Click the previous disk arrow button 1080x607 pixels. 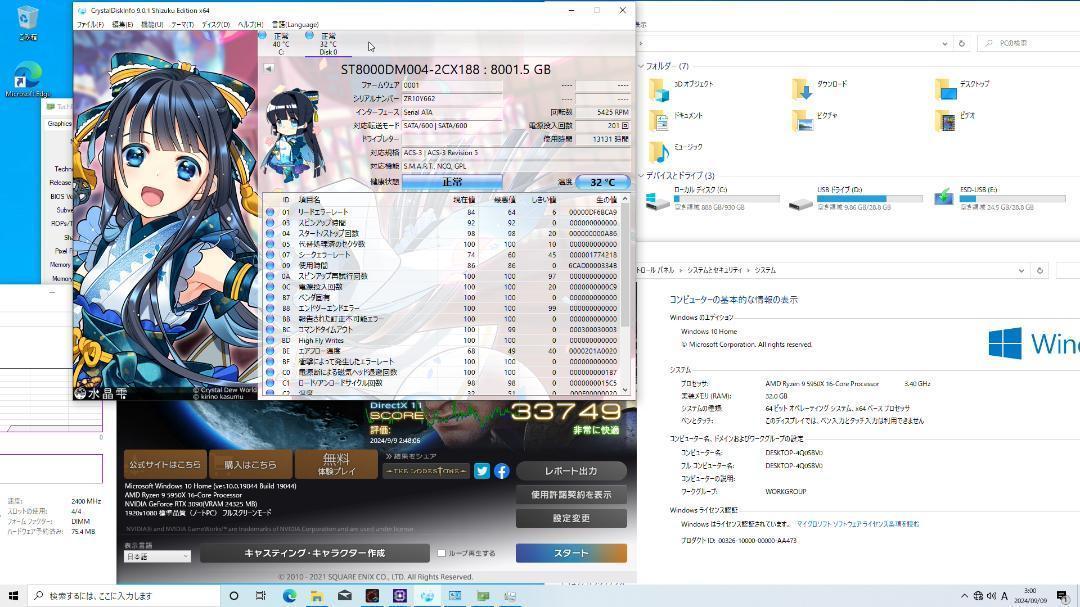click(x=268, y=68)
